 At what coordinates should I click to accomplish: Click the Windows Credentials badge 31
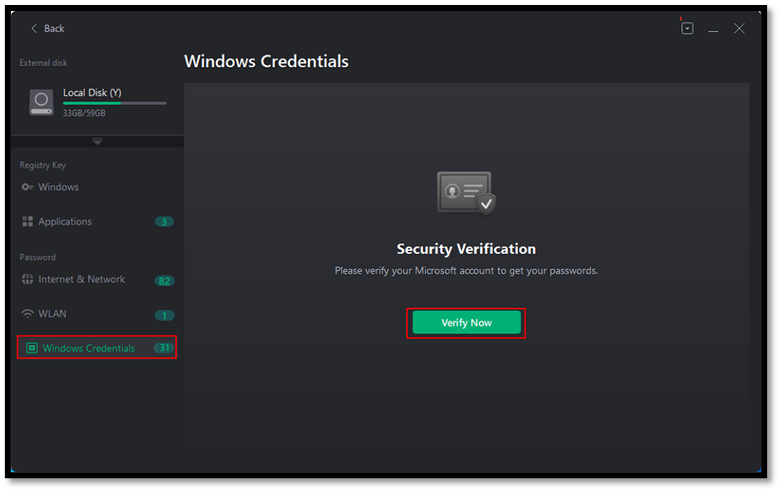[x=164, y=348]
